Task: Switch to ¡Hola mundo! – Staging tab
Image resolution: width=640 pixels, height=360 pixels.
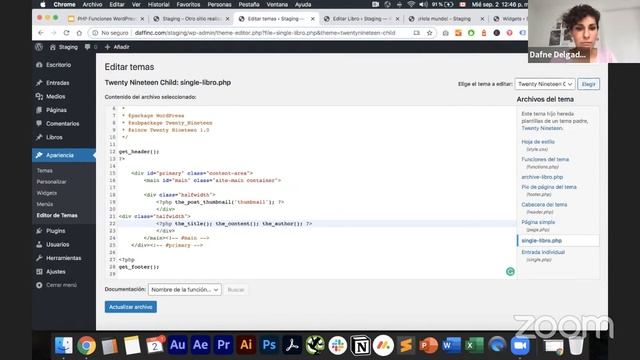Action: (444, 19)
